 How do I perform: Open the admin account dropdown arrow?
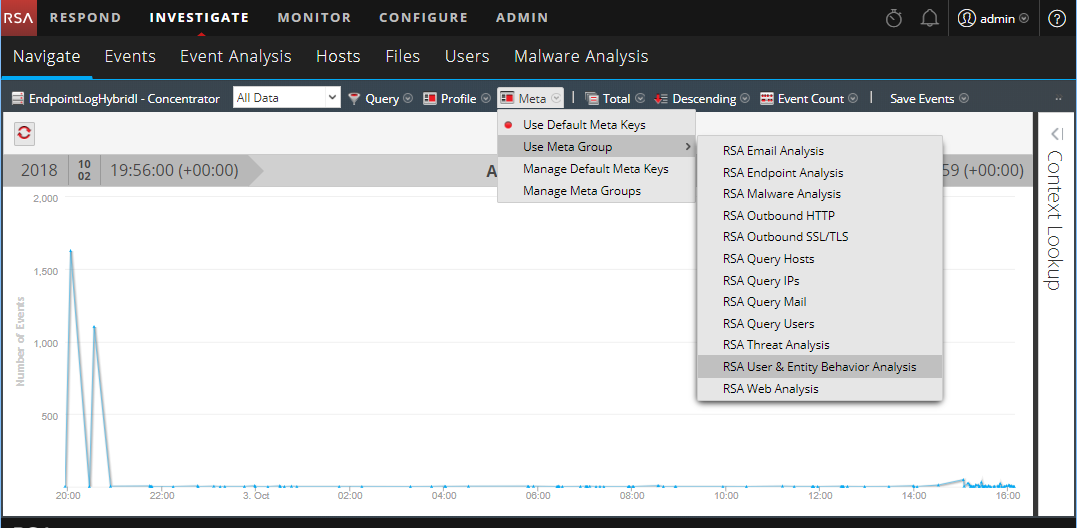click(1024, 19)
